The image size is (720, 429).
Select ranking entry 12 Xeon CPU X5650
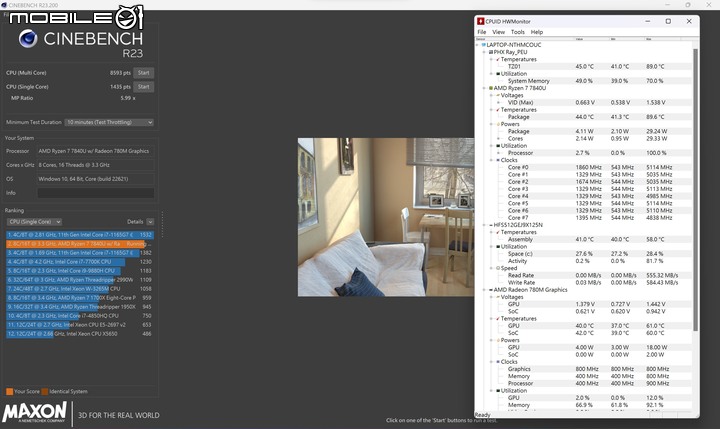[79, 334]
